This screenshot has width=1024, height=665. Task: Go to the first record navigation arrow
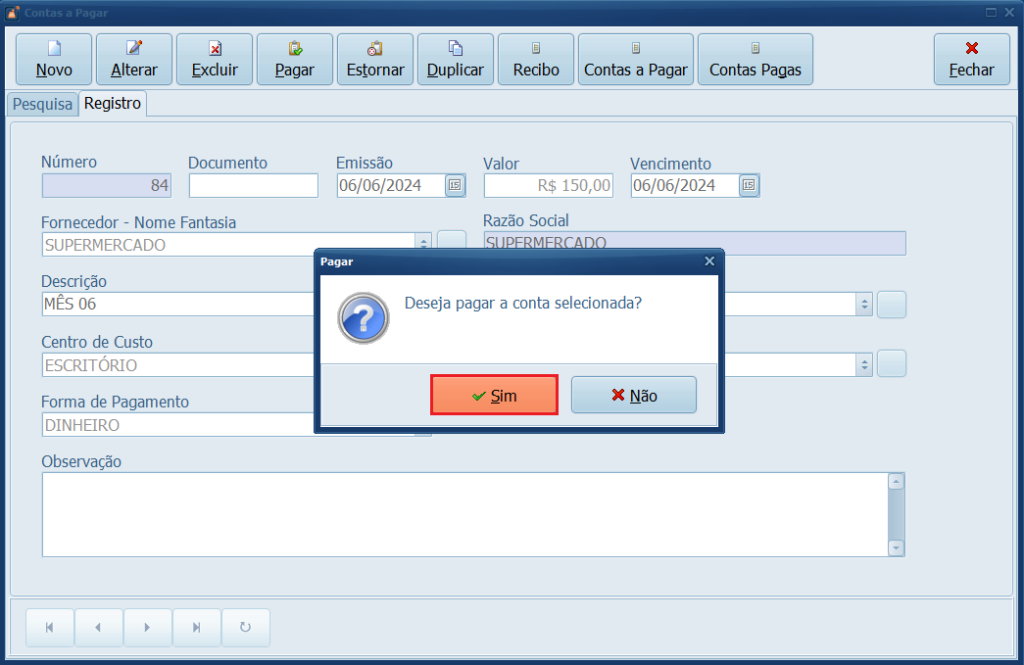coord(50,627)
